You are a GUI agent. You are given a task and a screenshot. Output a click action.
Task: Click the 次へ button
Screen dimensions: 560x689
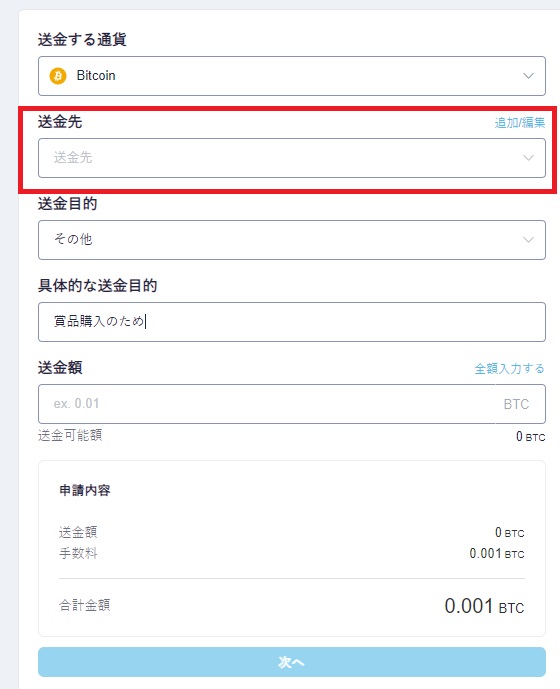coord(292,662)
